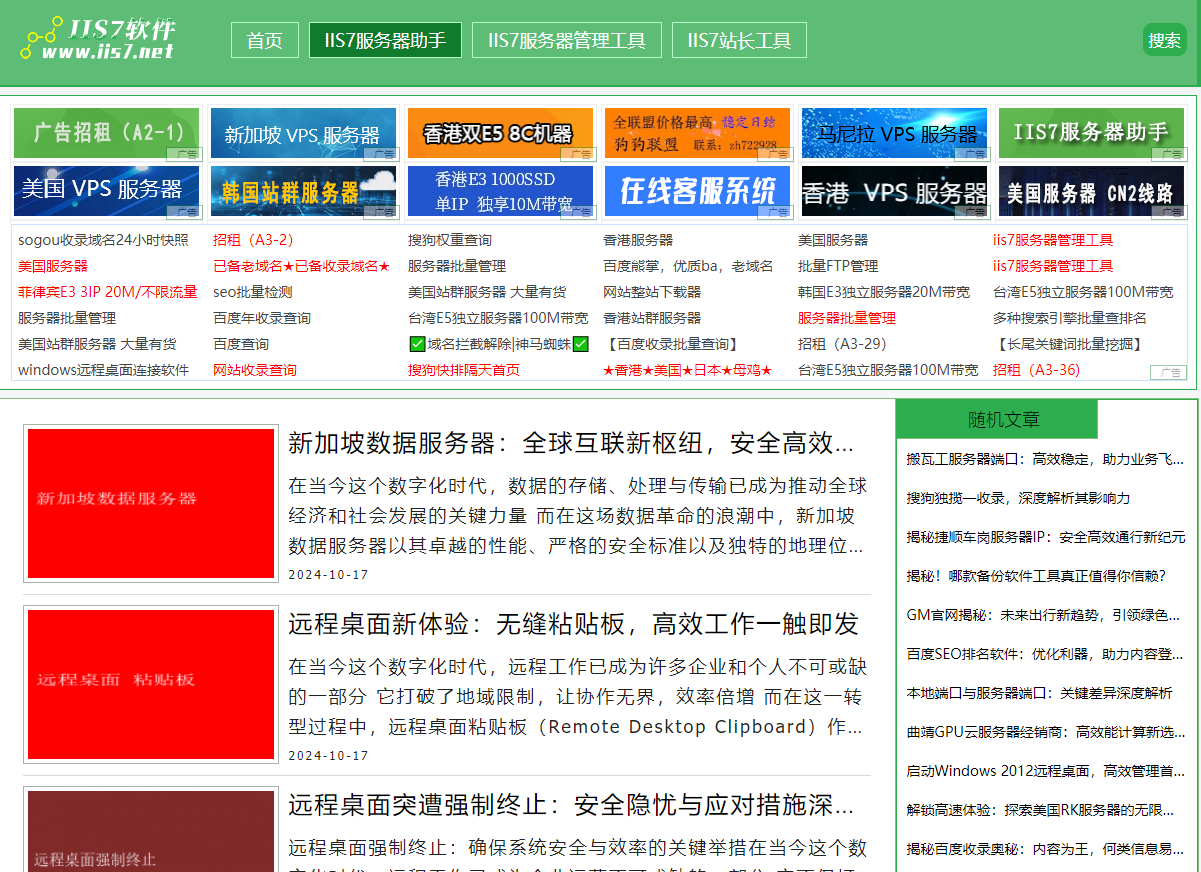Open the 新加坡 VPS 服务器 banner
The image size is (1201, 872).
[x=303, y=133]
